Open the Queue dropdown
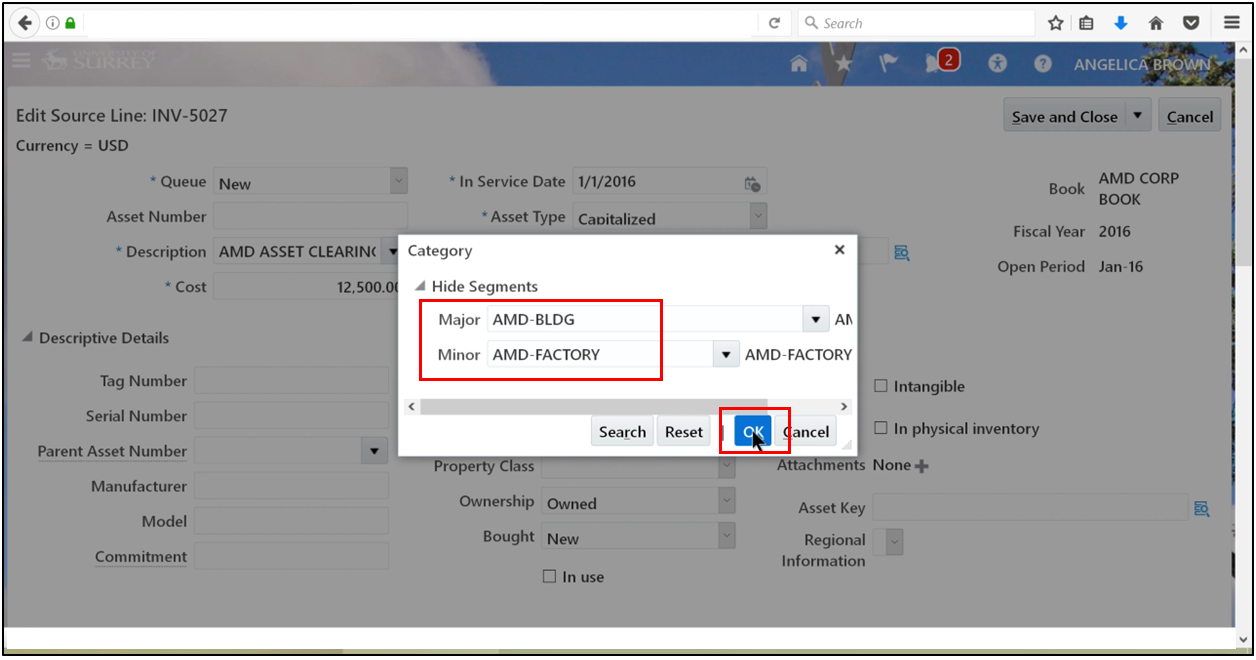The image size is (1256, 660). [397, 181]
